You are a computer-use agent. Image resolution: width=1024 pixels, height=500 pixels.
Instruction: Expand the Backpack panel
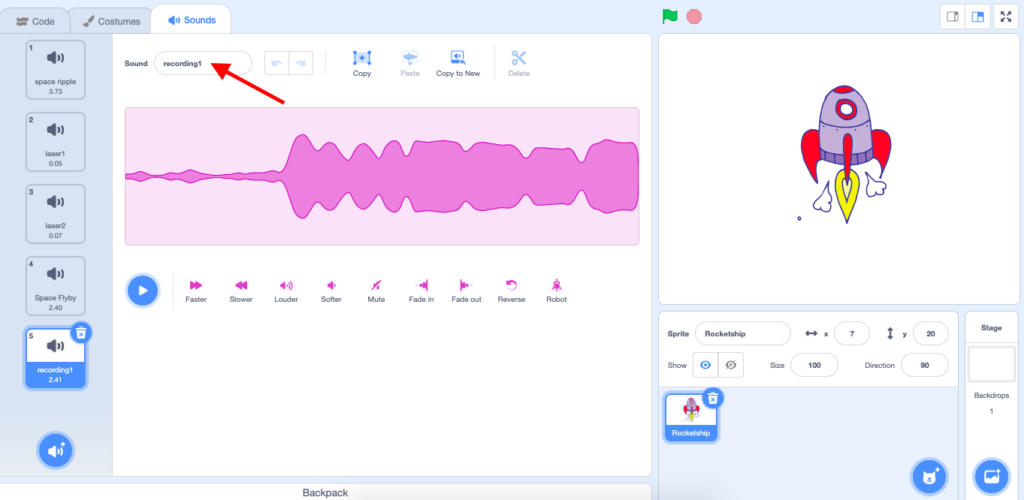[x=325, y=492]
